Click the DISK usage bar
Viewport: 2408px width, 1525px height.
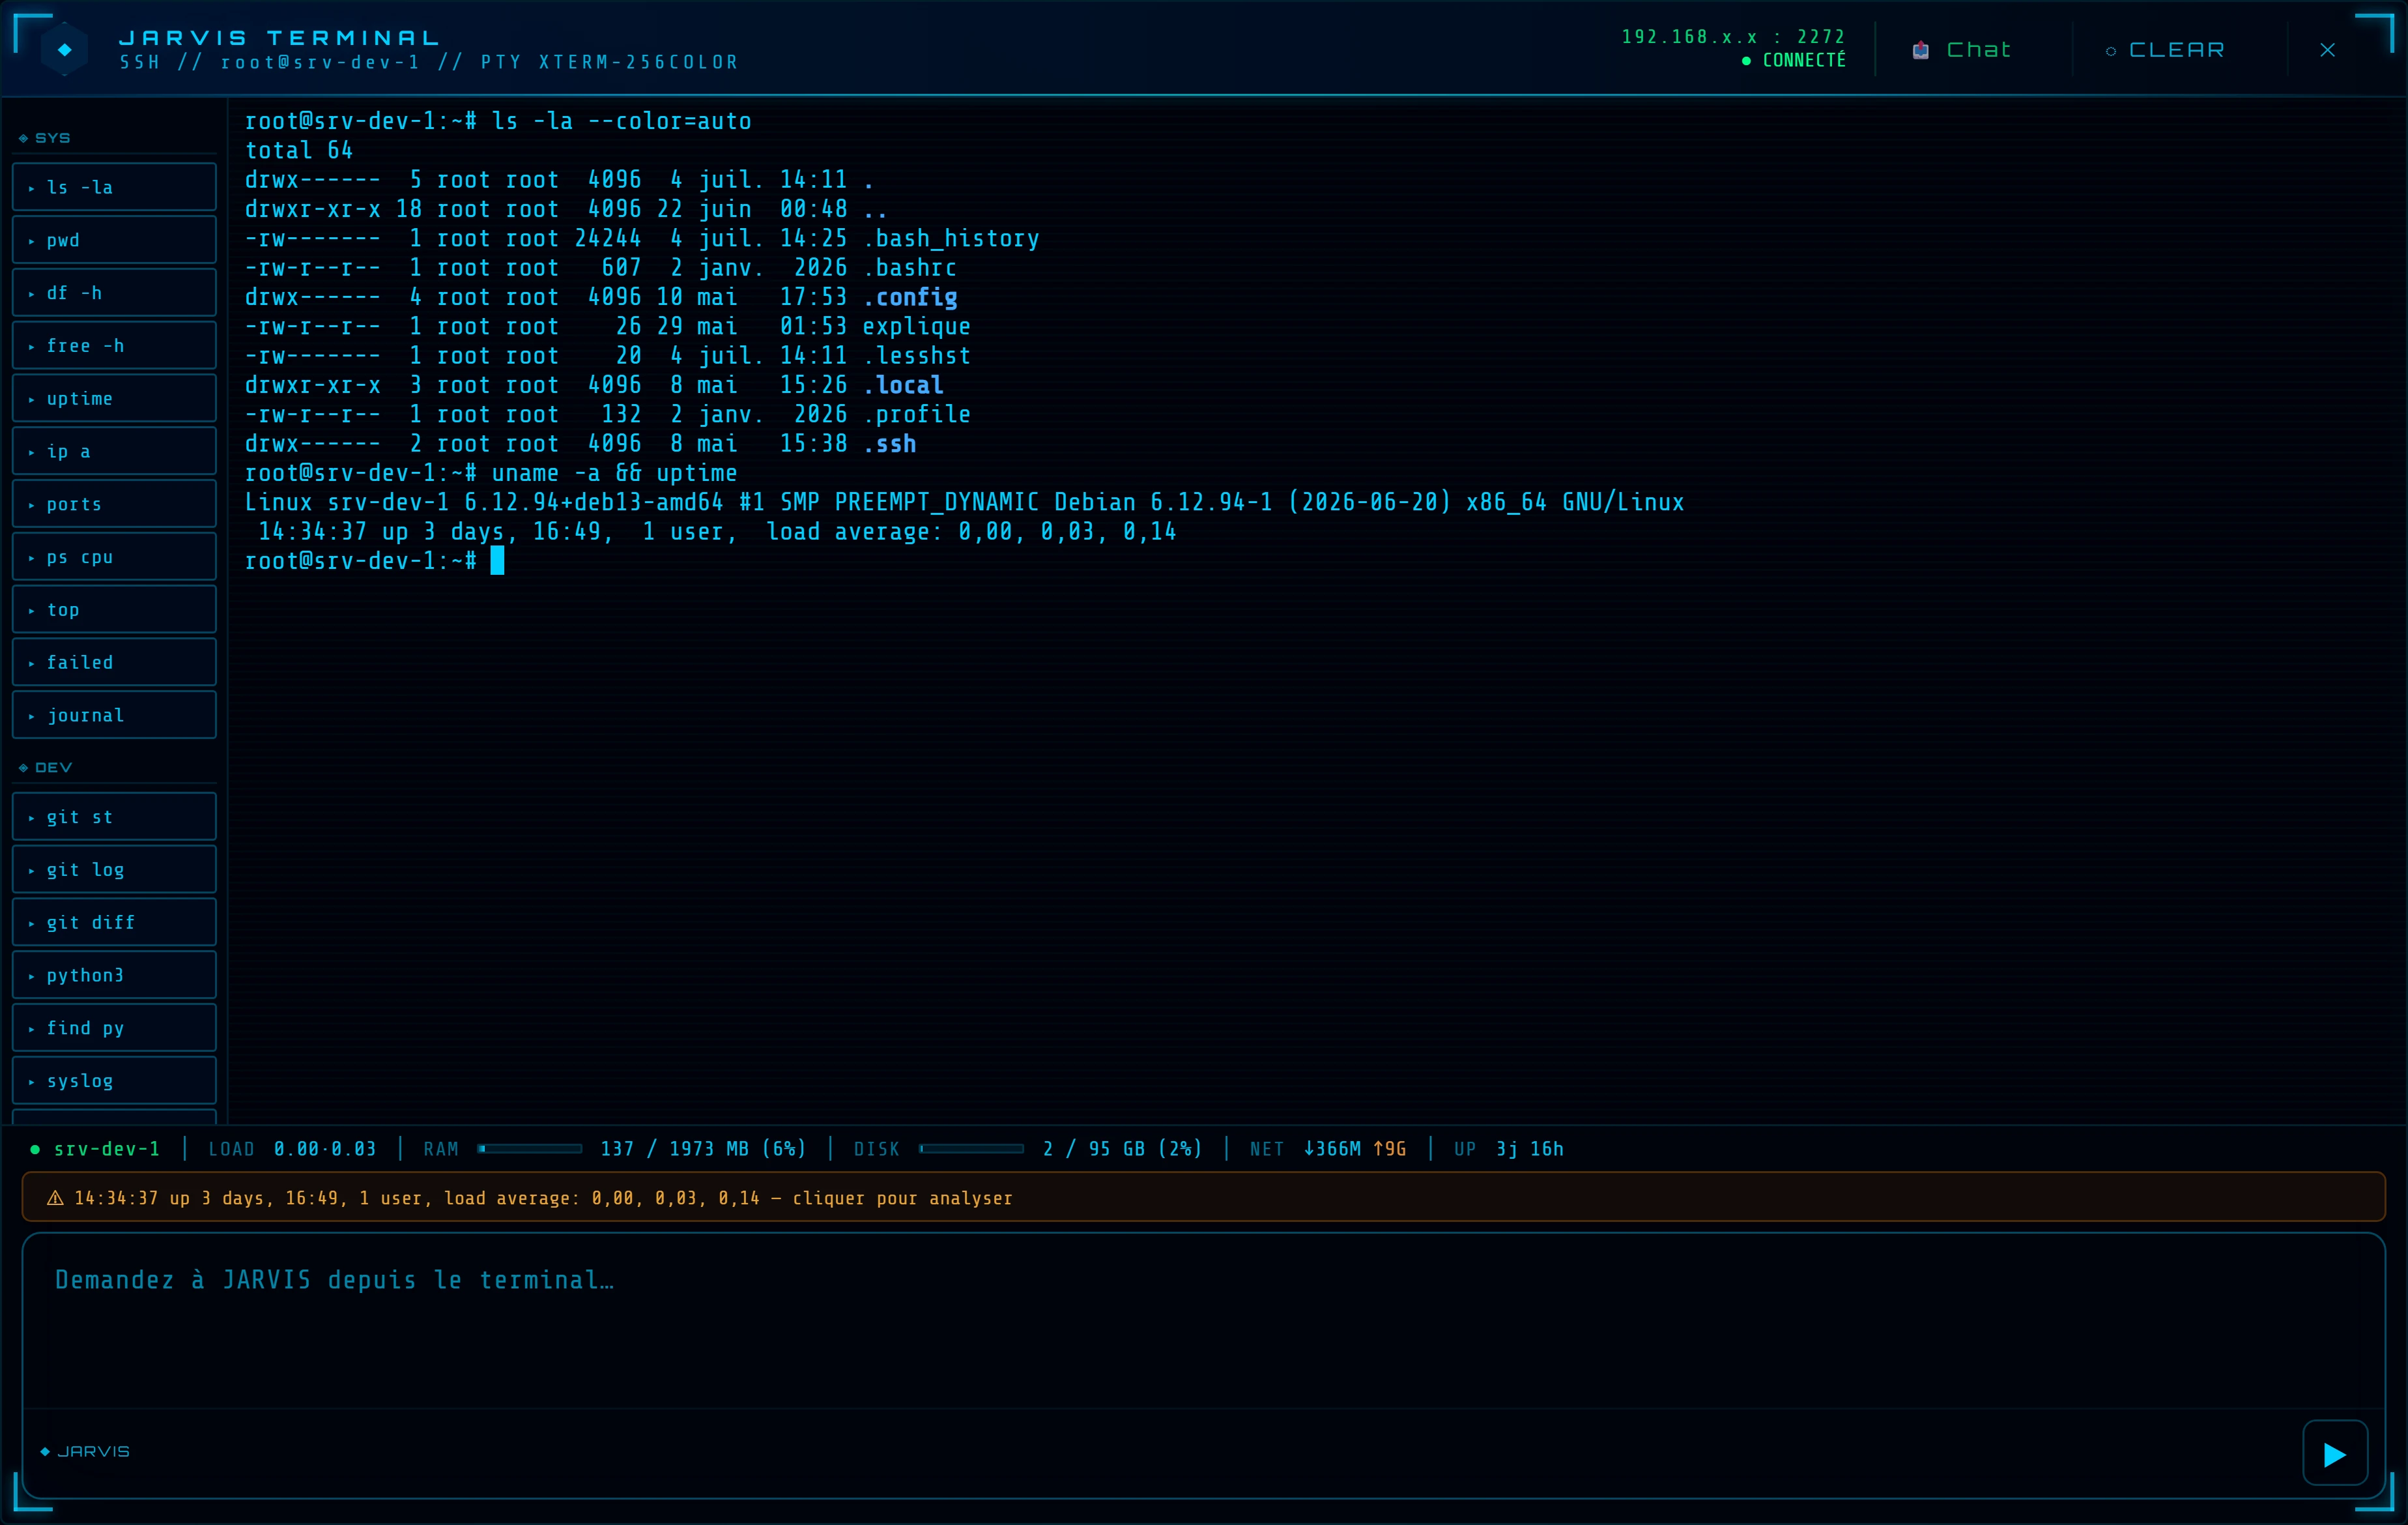coord(972,1149)
